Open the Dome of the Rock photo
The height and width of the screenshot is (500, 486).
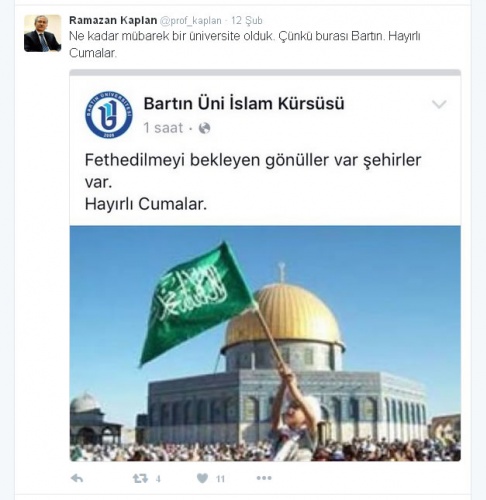coord(265,343)
